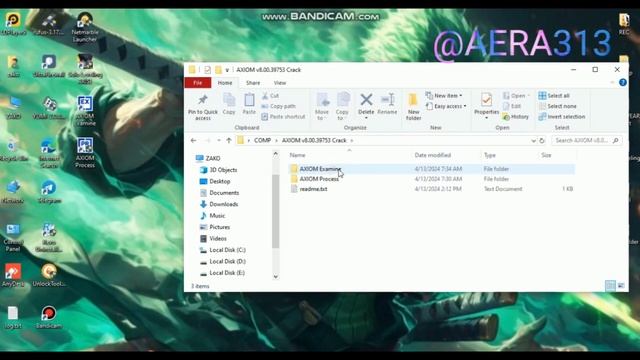Image resolution: width=640 pixels, height=360 pixels.
Task: Sort by Size column header
Action: click(x=546, y=155)
